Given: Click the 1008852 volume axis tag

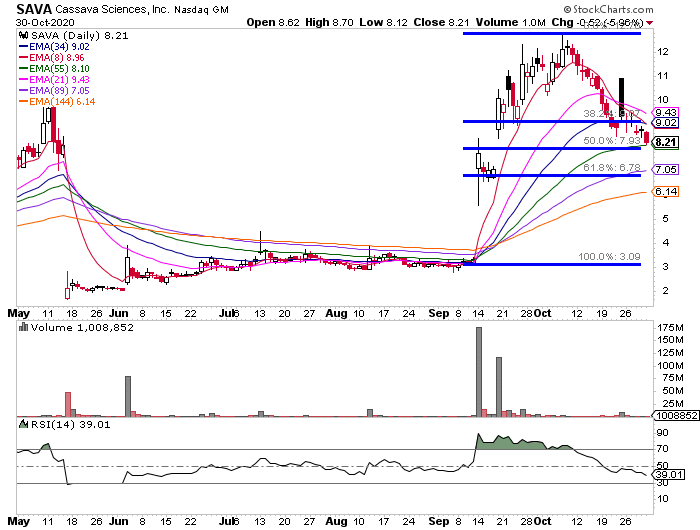Looking at the screenshot, I should (676, 416).
